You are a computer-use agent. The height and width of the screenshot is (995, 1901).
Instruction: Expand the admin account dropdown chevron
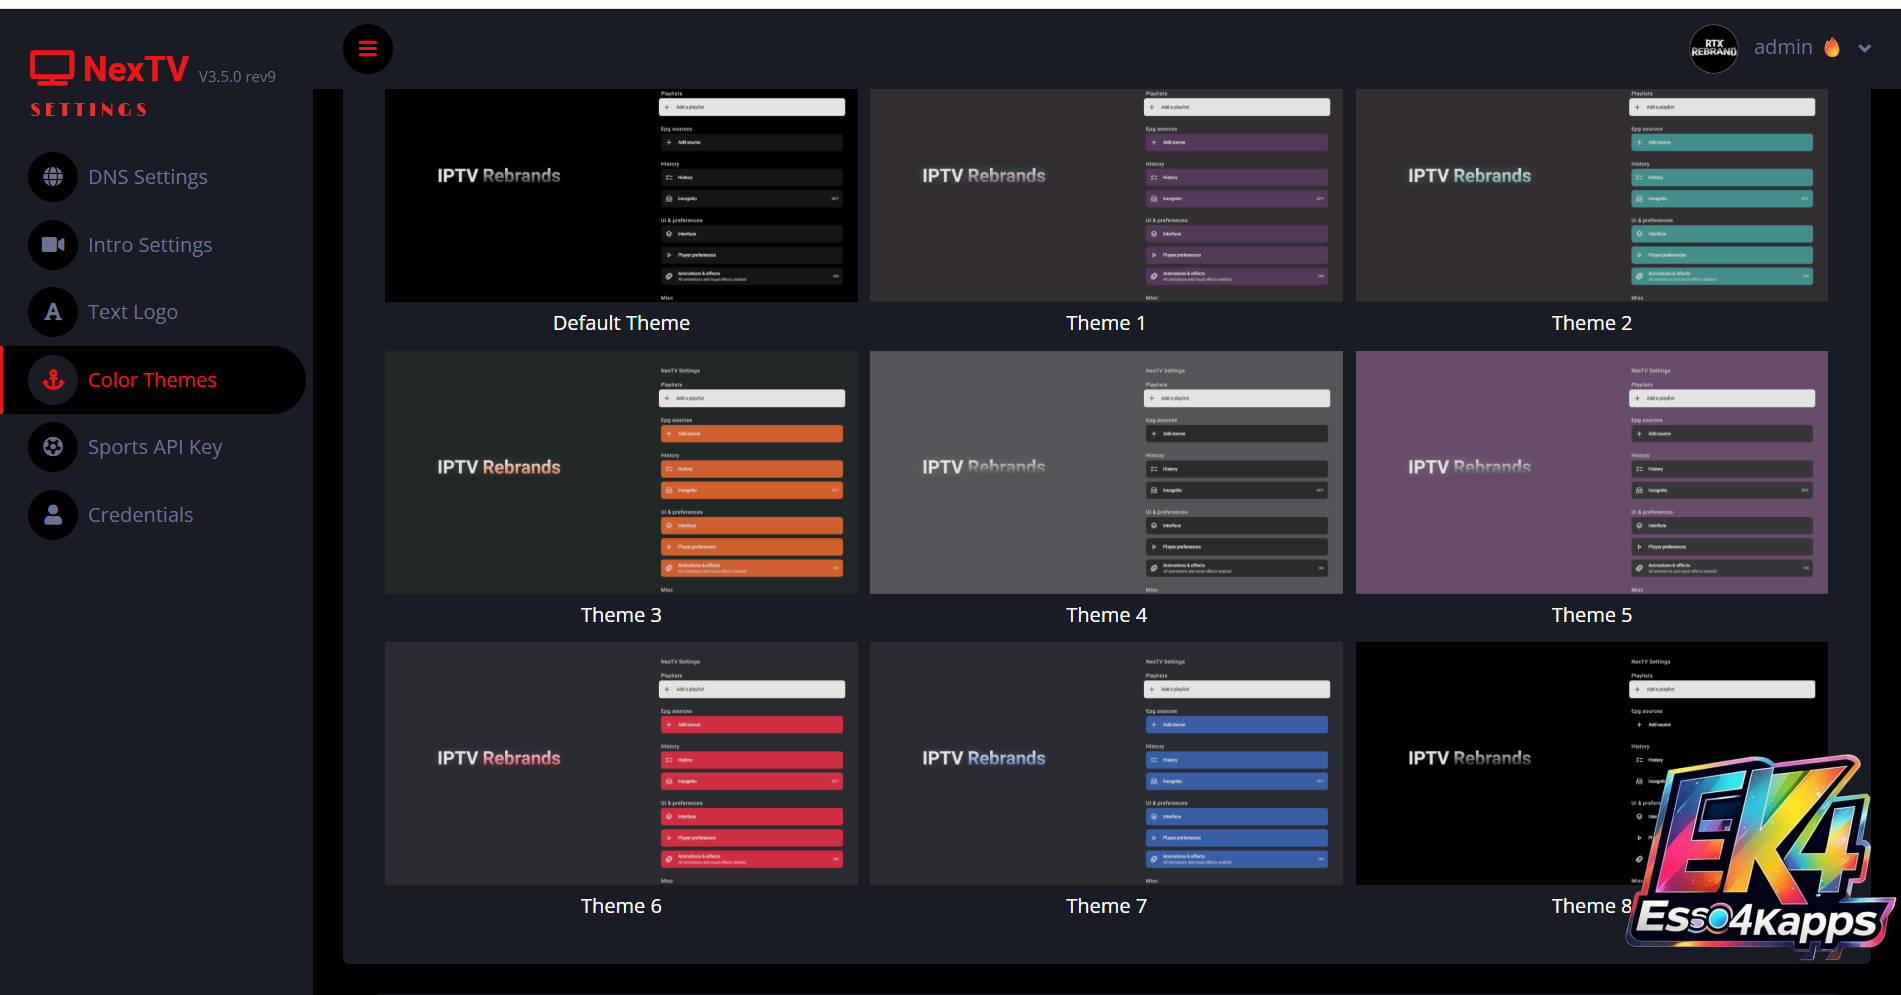coord(1864,49)
